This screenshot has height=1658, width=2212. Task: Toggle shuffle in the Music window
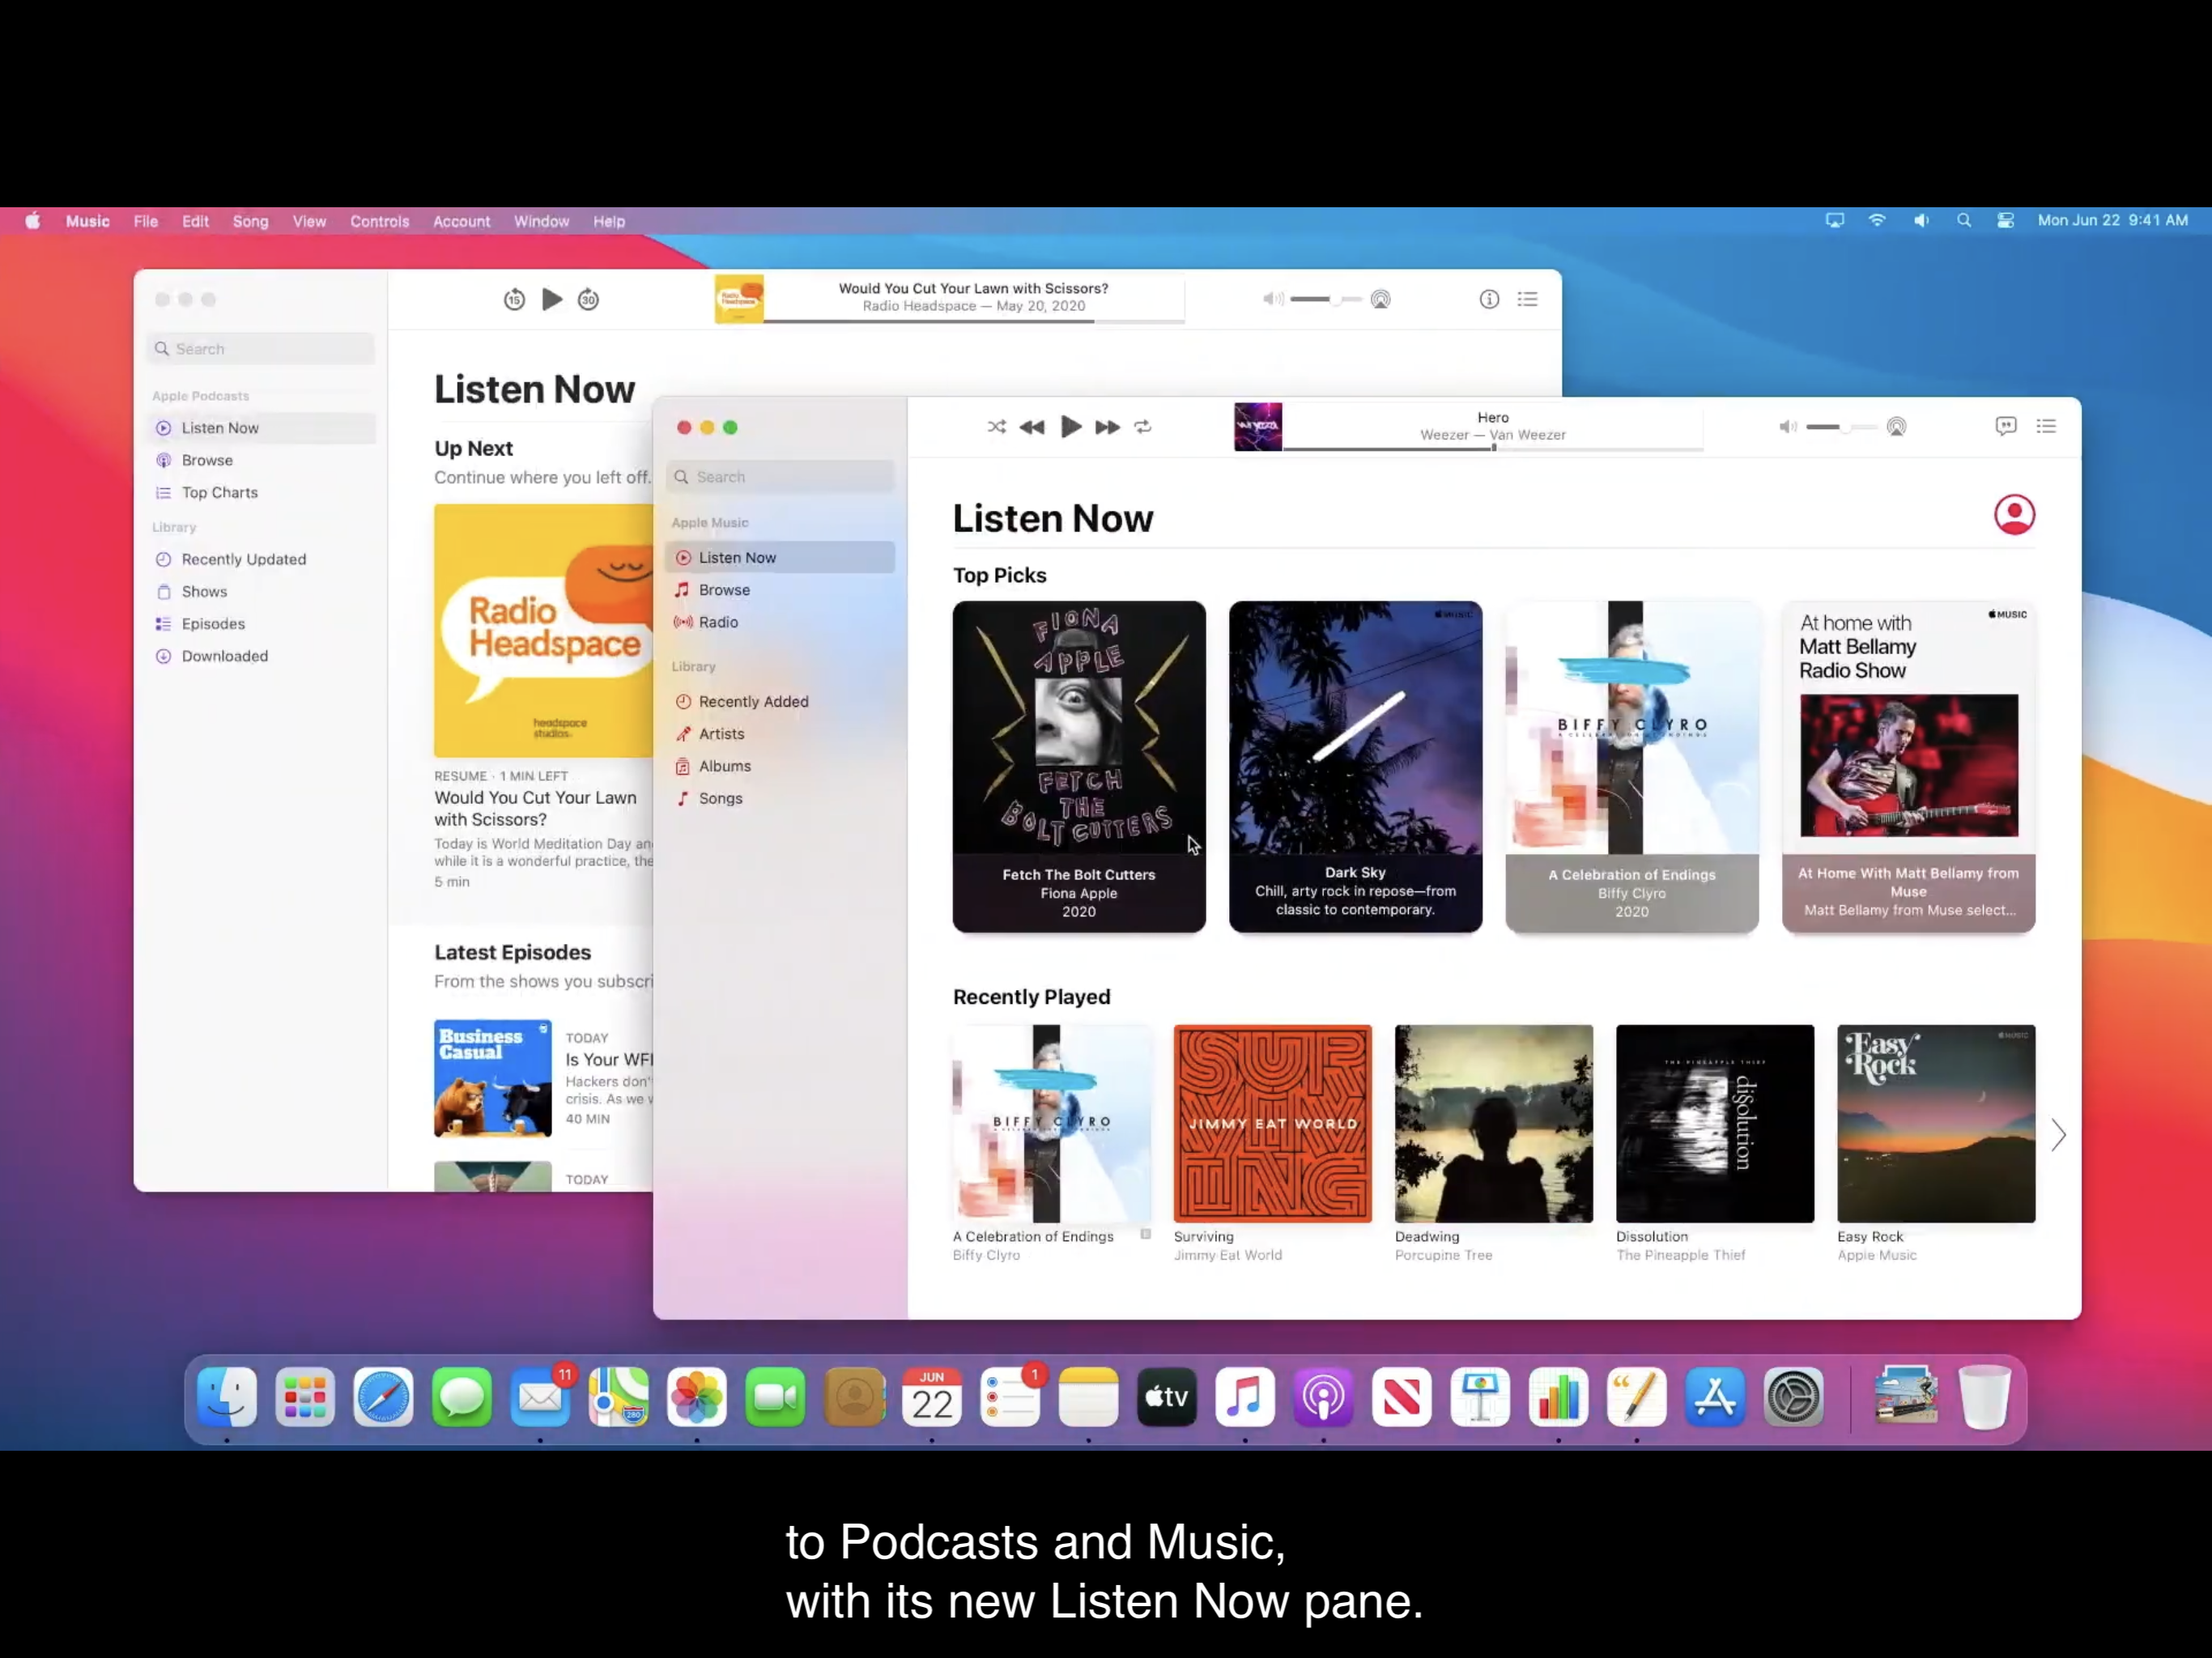pos(996,427)
